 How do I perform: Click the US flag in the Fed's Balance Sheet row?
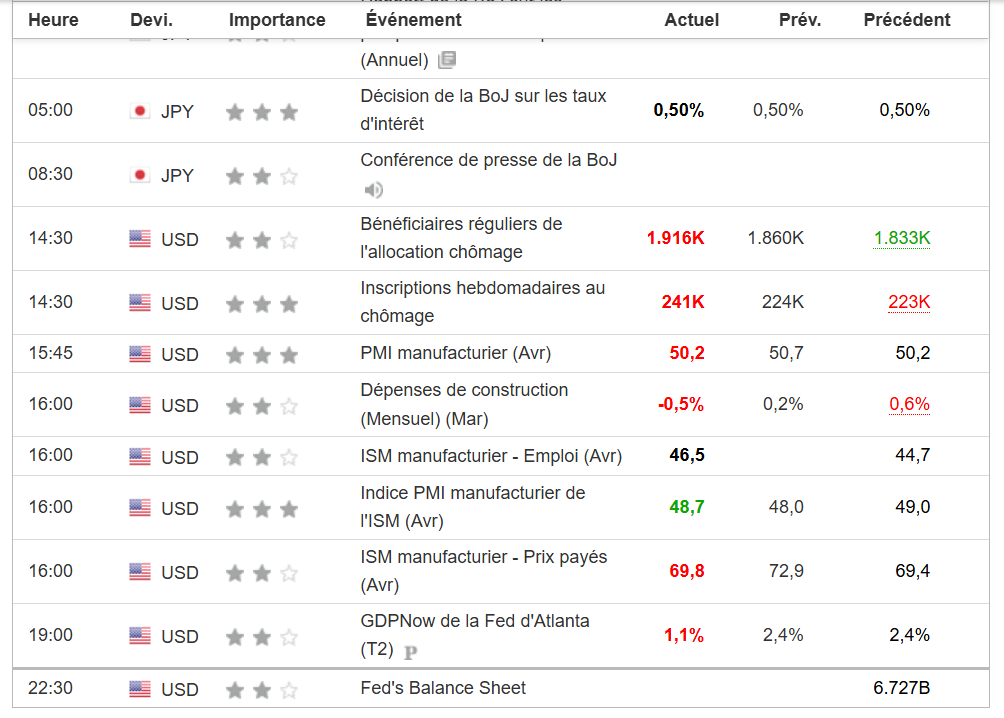140,689
